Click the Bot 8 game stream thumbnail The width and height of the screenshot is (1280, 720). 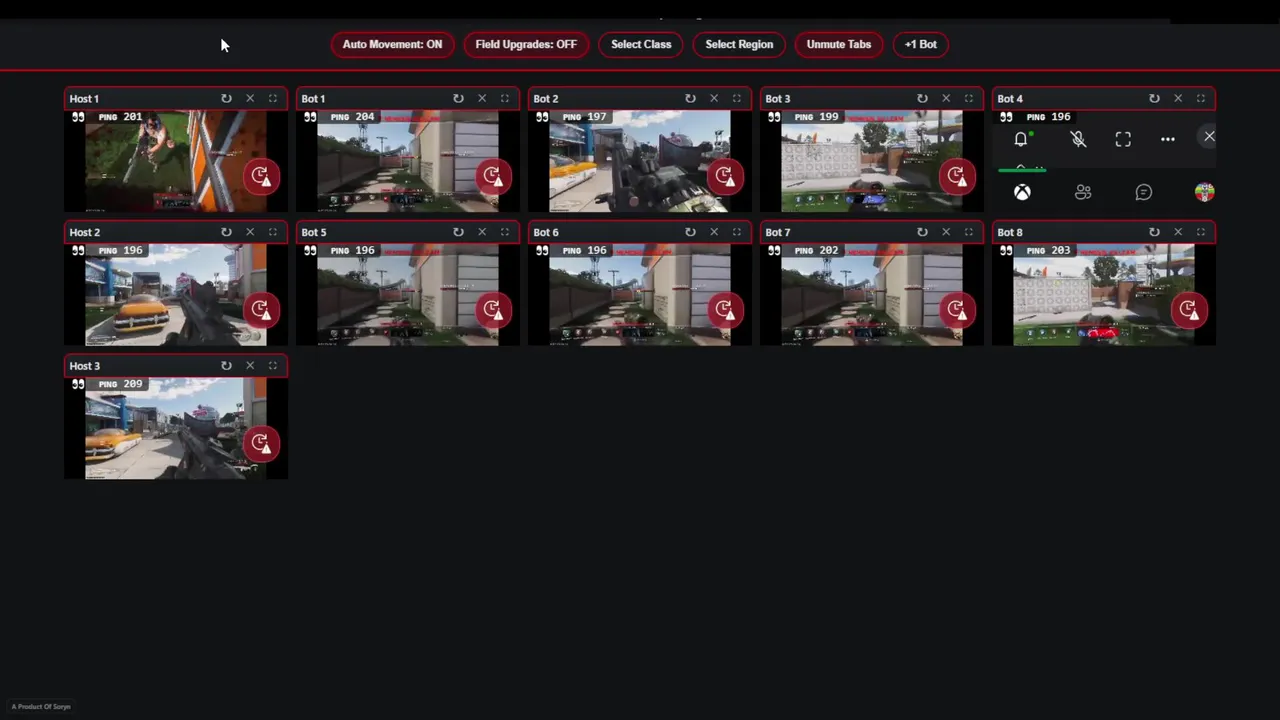point(1104,295)
